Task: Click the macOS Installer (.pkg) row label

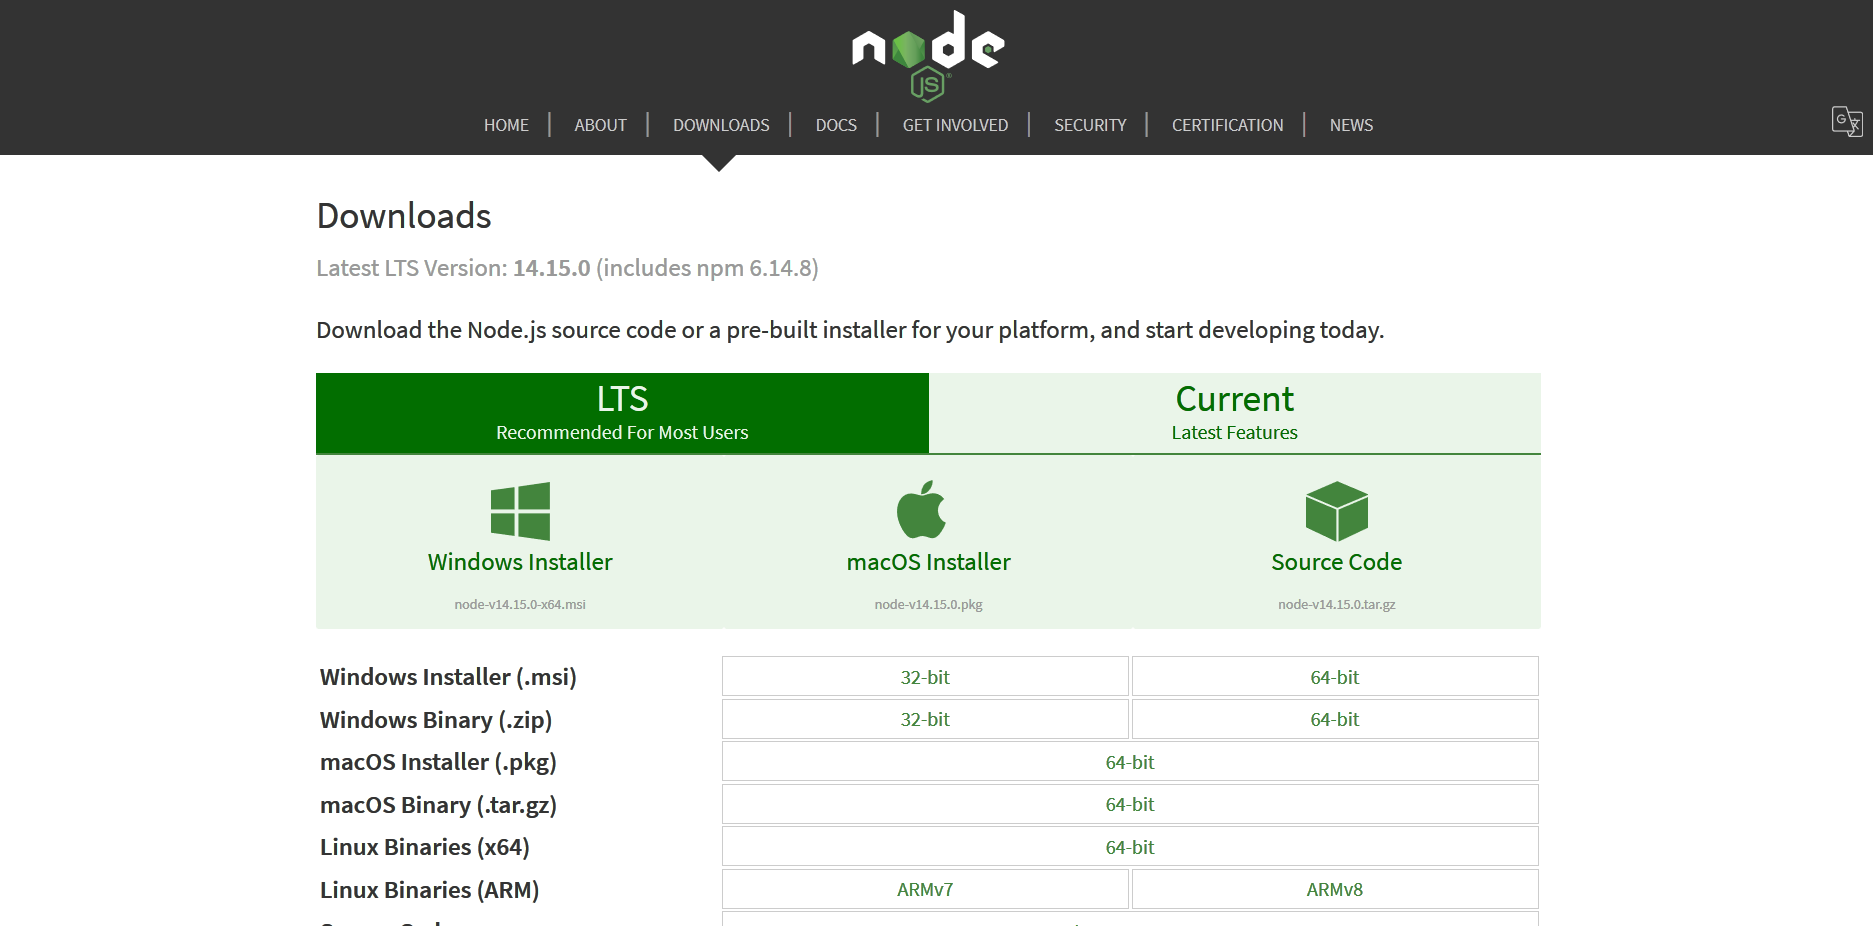Action: coord(438,762)
